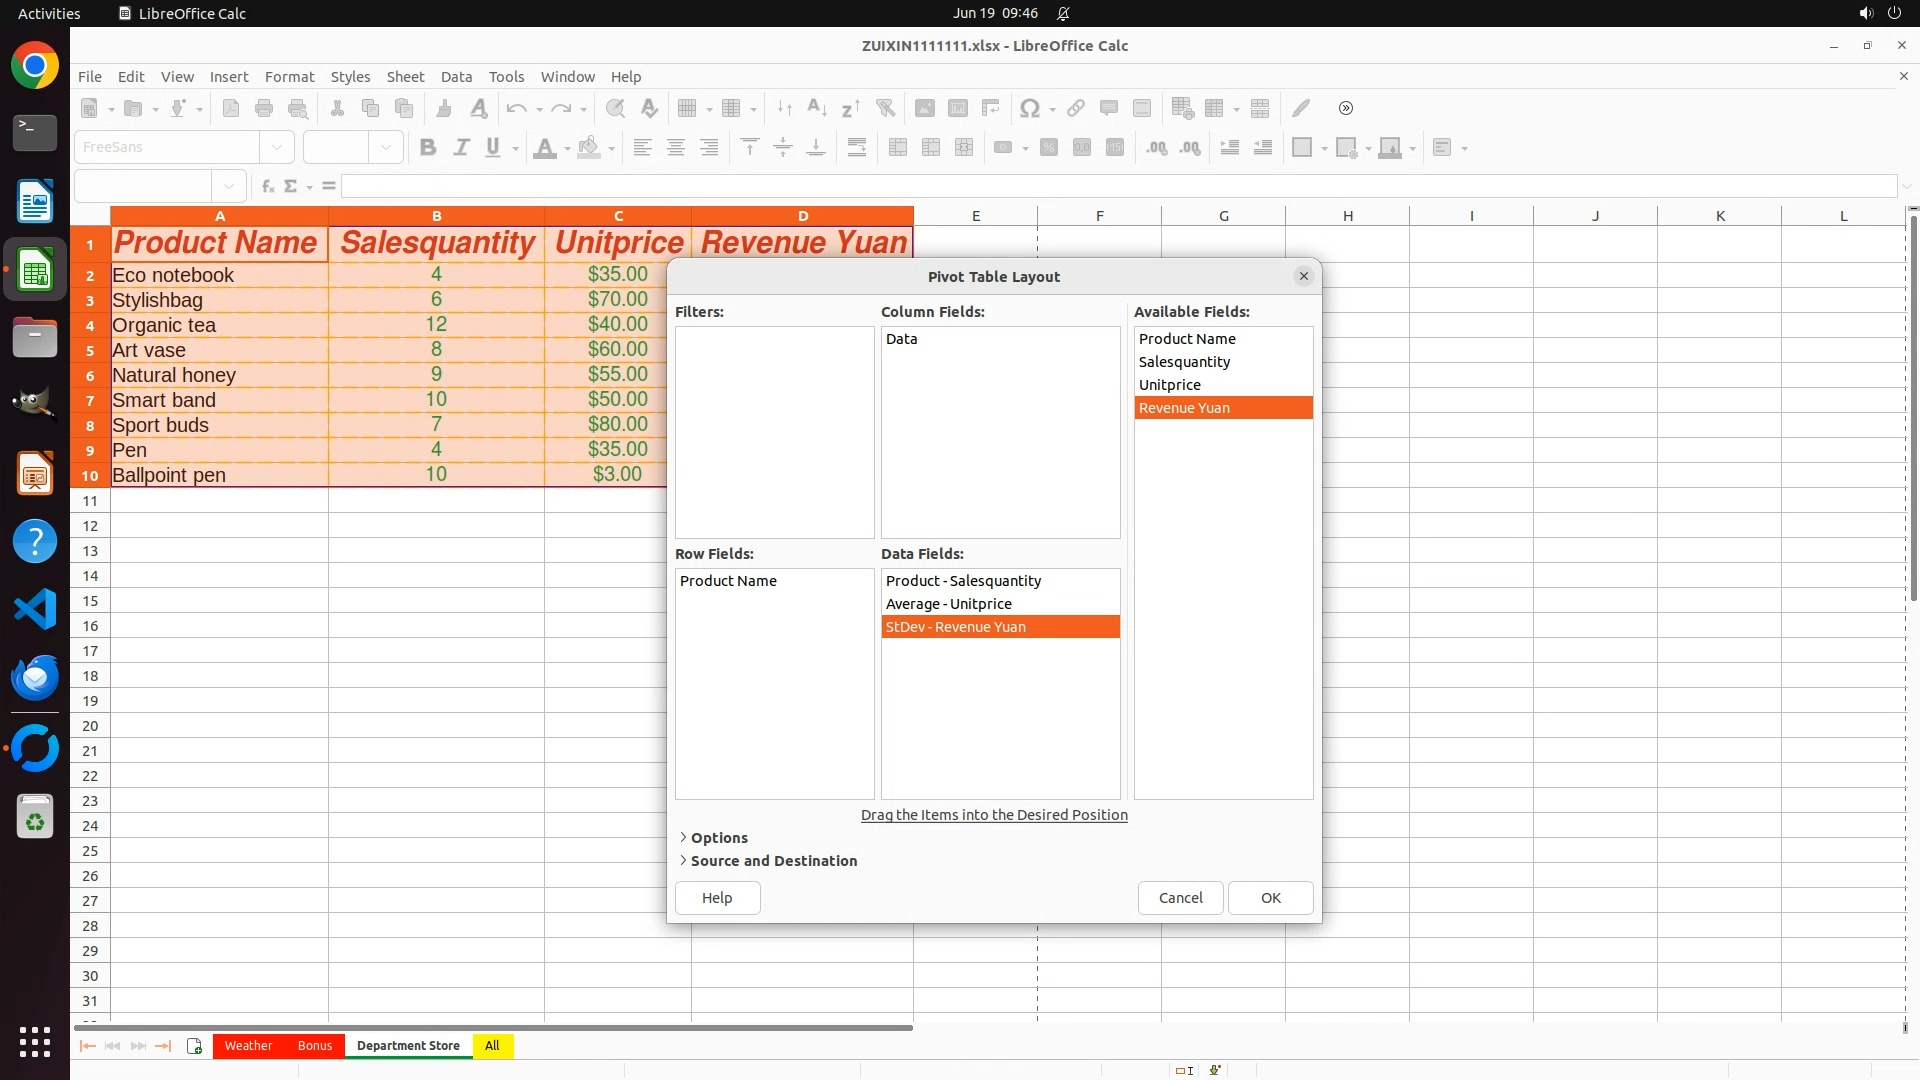Click the font color swatch icon
The height and width of the screenshot is (1080, 1920).
545,148
